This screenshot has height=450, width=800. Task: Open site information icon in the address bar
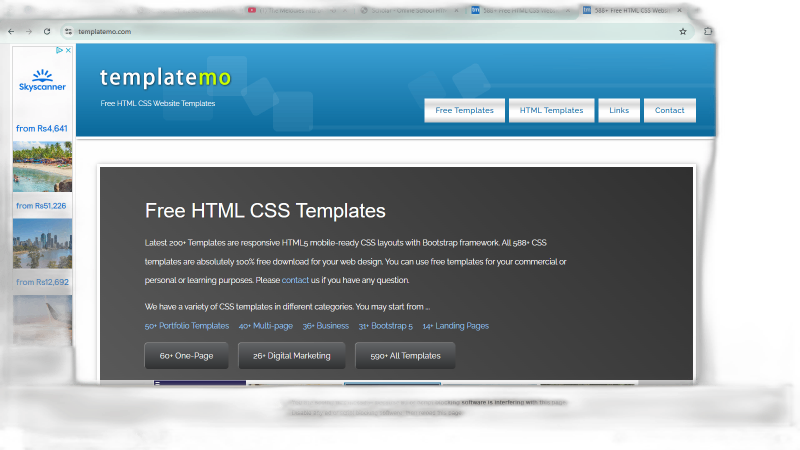[x=68, y=31]
